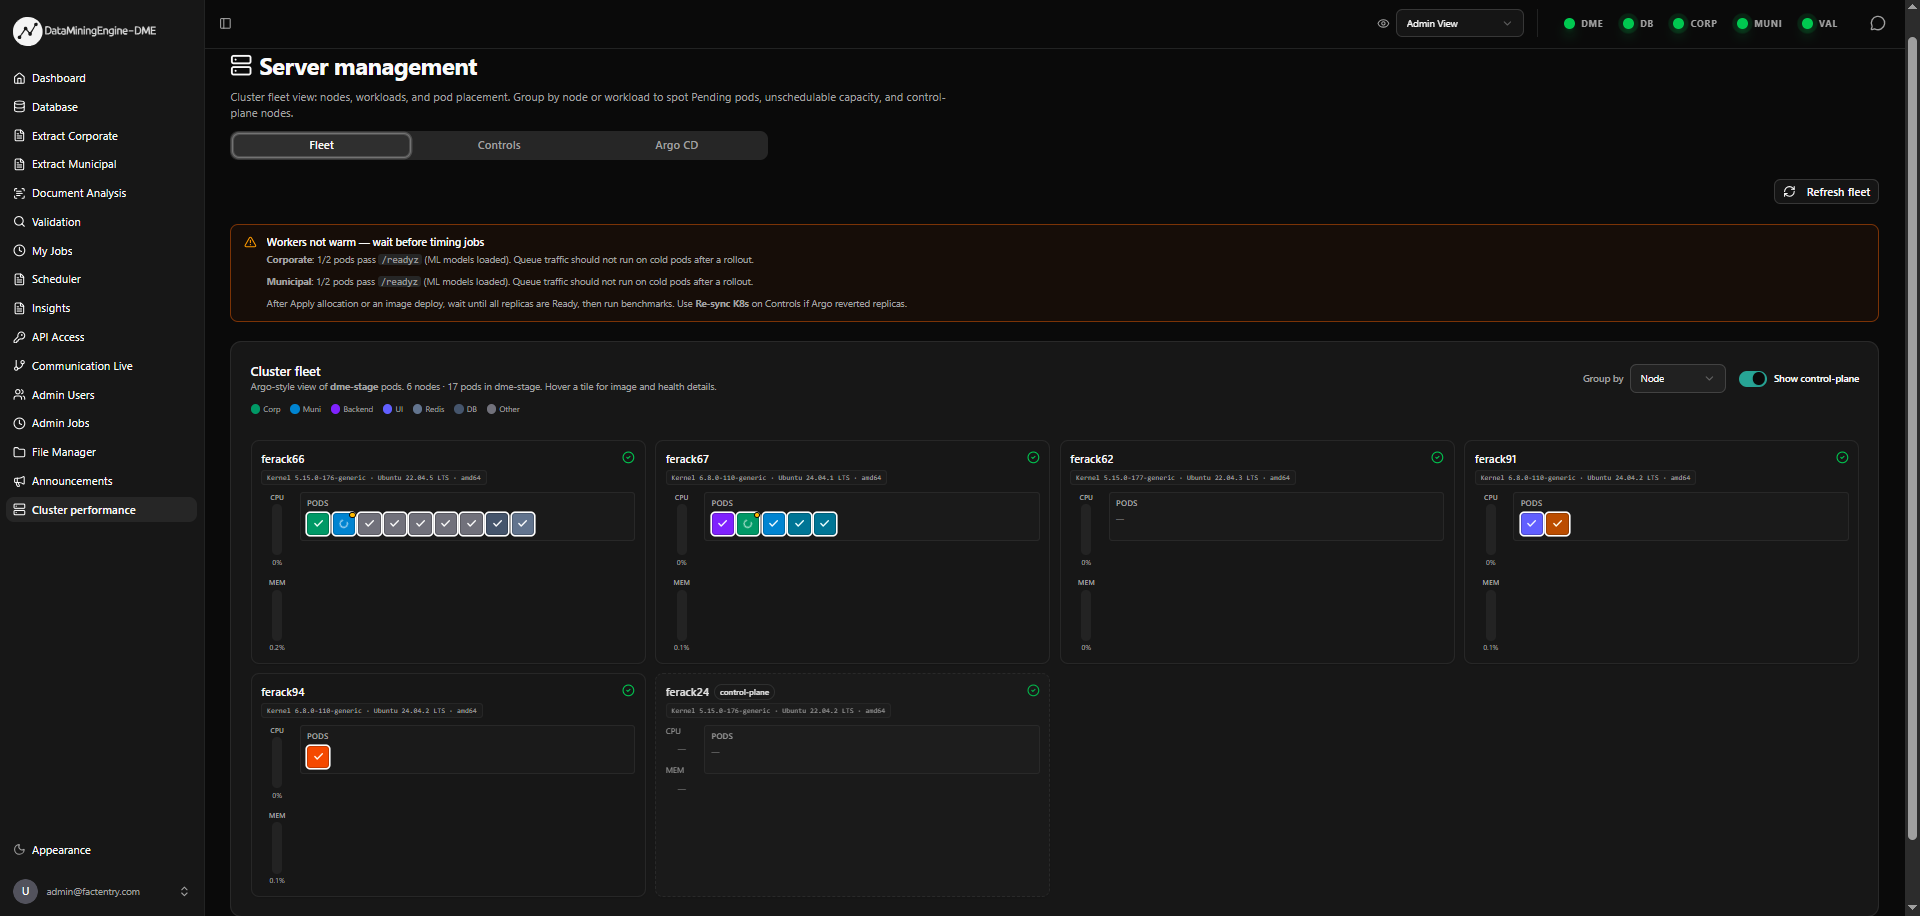Screen dimensions: 1920x916
Task: Click the purple pod tile on ferack67
Action: click(723, 524)
